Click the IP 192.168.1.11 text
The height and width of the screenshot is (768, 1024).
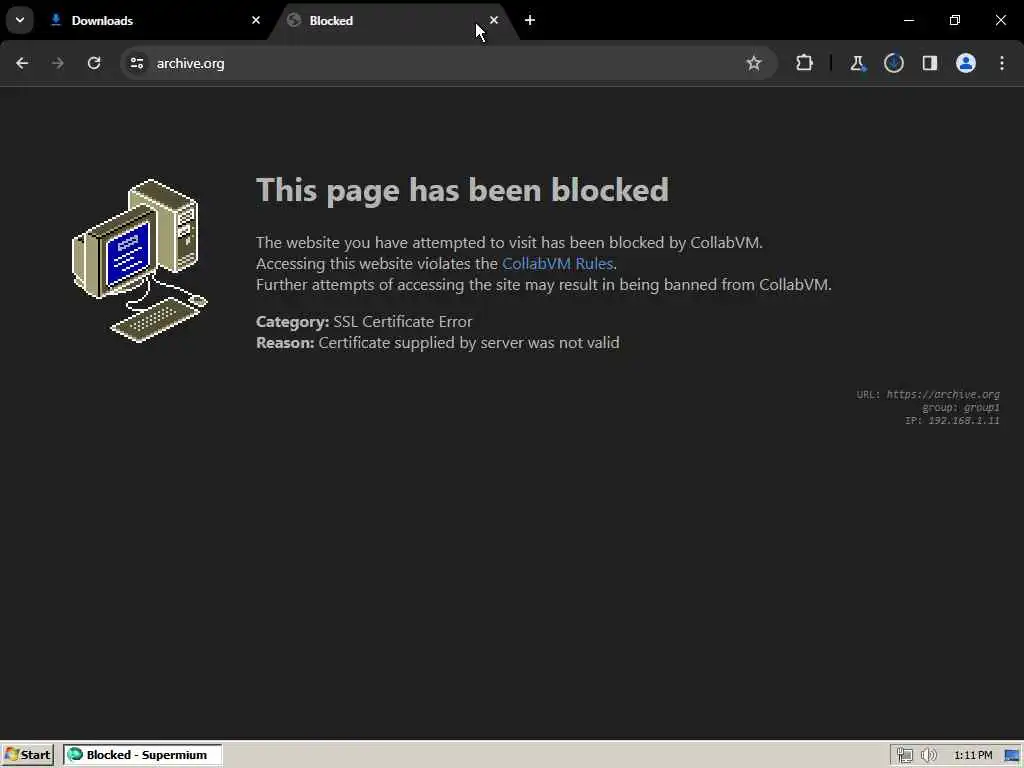coord(952,421)
